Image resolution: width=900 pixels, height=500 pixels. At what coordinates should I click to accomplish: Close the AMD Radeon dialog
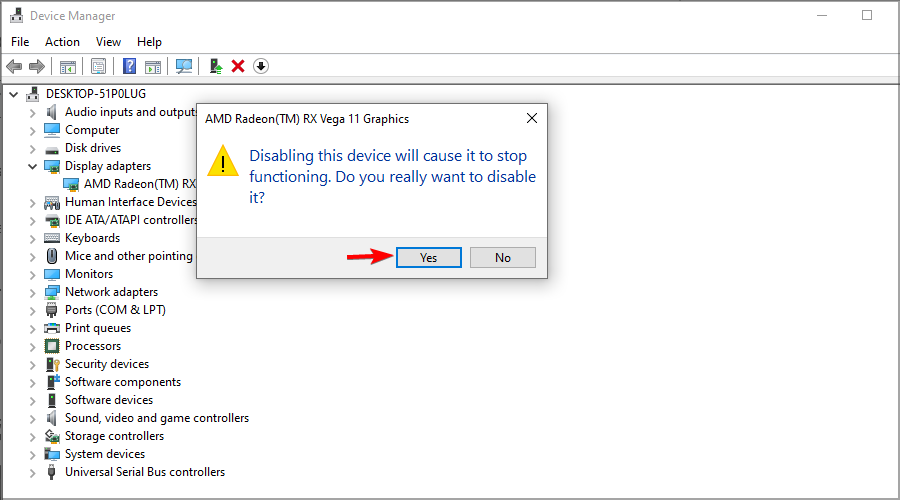click(x=532, y=118)
